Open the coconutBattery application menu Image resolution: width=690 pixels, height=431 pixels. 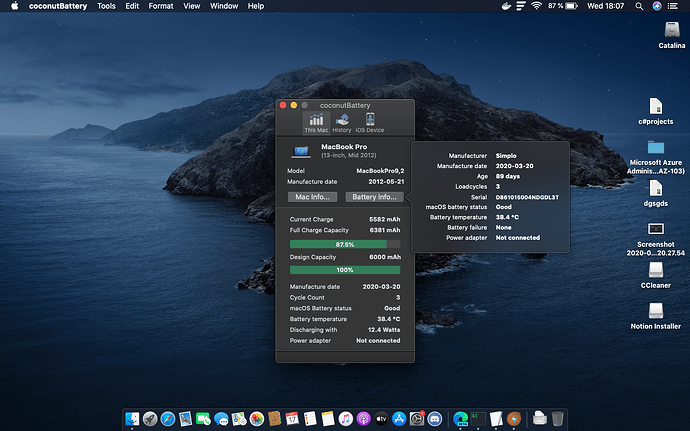58,6
